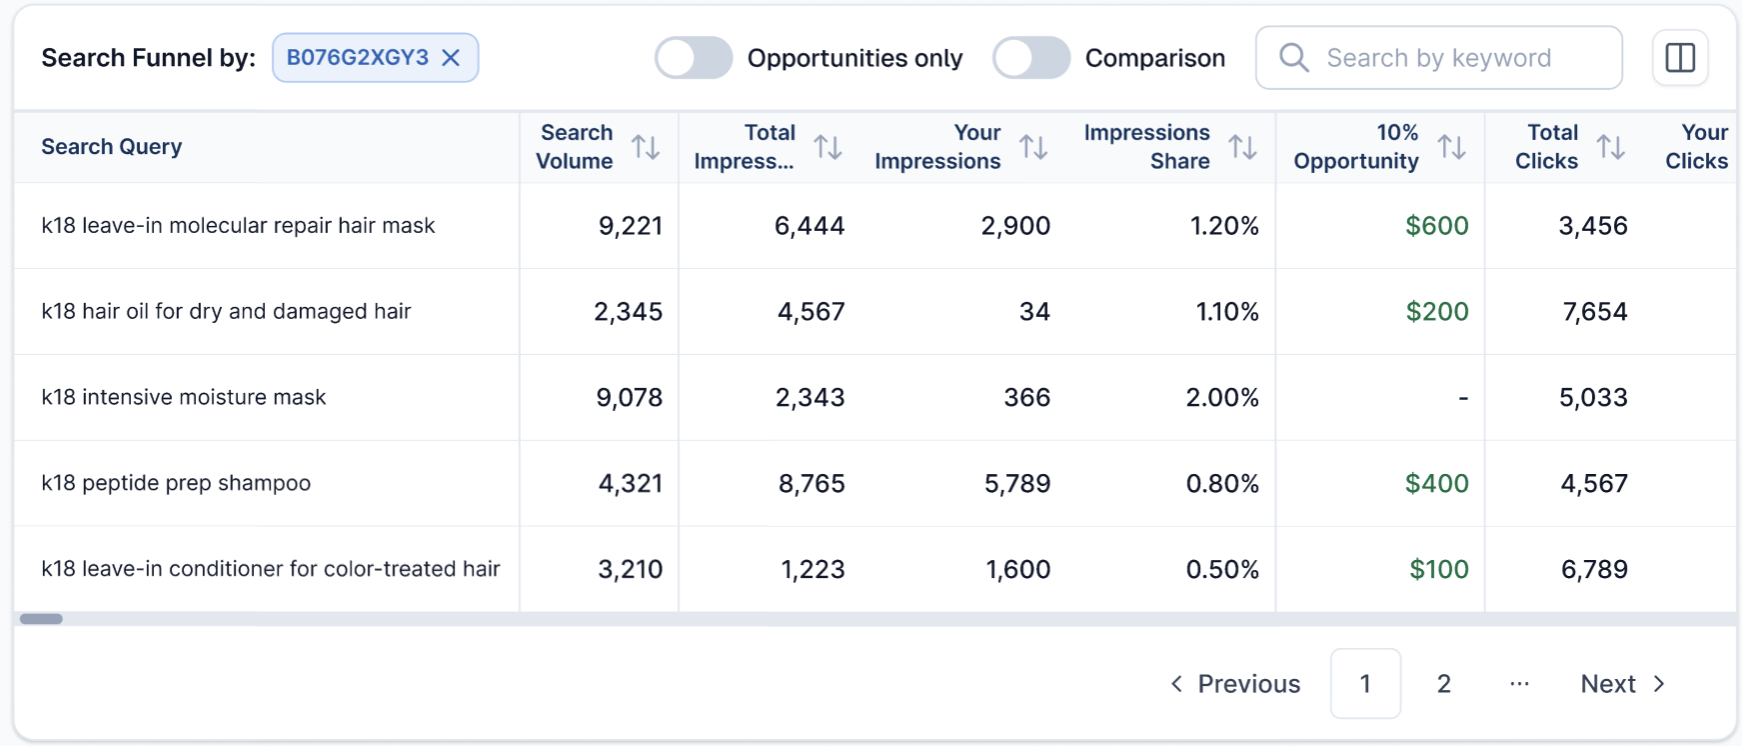Viewport: 1742px width, 746px height.
Task: Sort by Your Impressions column
Action: coord(1033,147)
